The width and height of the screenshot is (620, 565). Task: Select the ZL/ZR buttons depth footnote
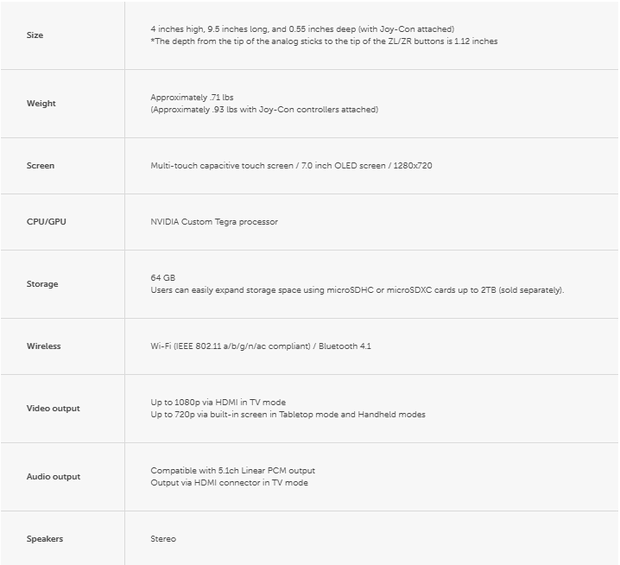(324, 41)
